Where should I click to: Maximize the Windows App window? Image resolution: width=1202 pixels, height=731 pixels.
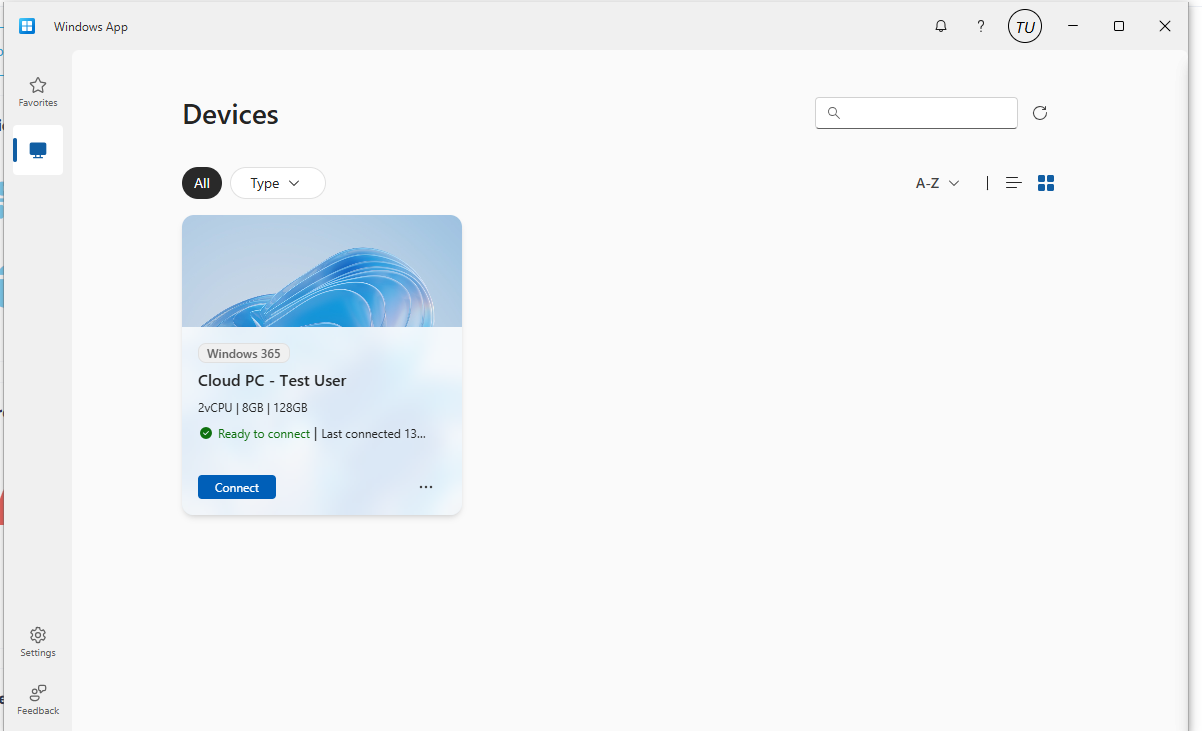[1119, 26]
